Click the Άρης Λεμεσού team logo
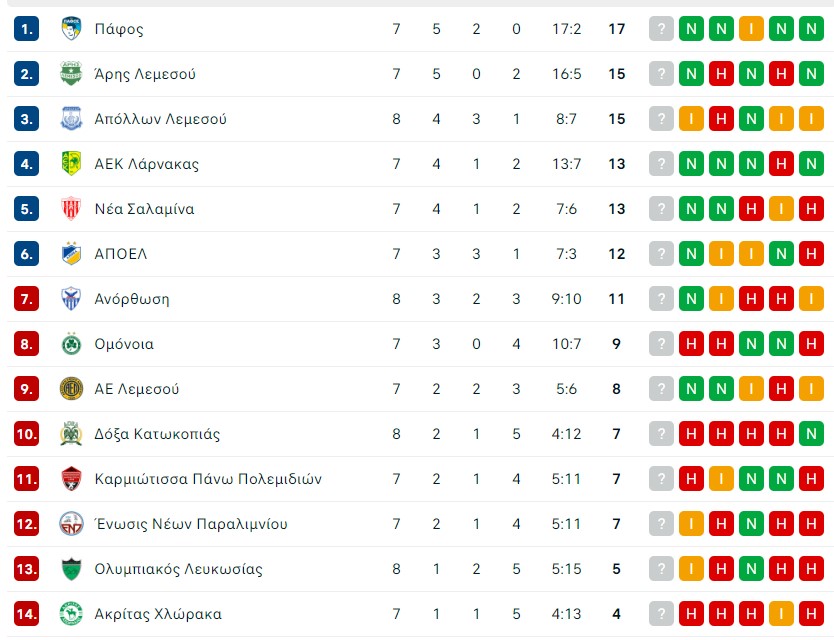 tap(71, 73)
